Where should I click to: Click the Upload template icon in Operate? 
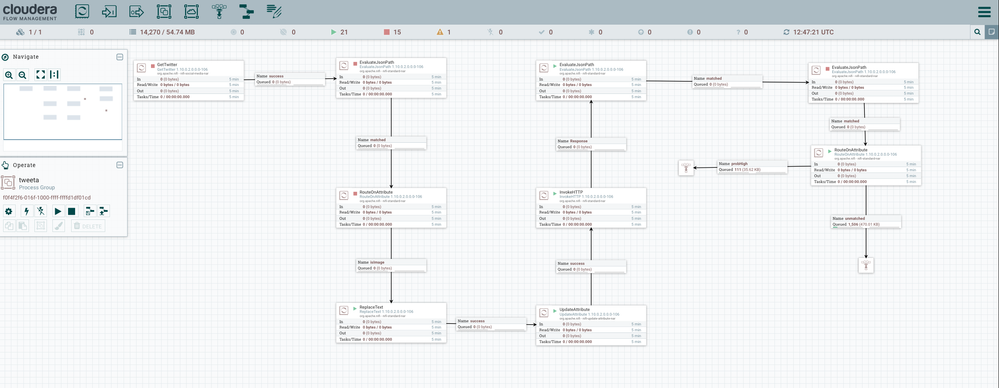click(x=103, y=211)
